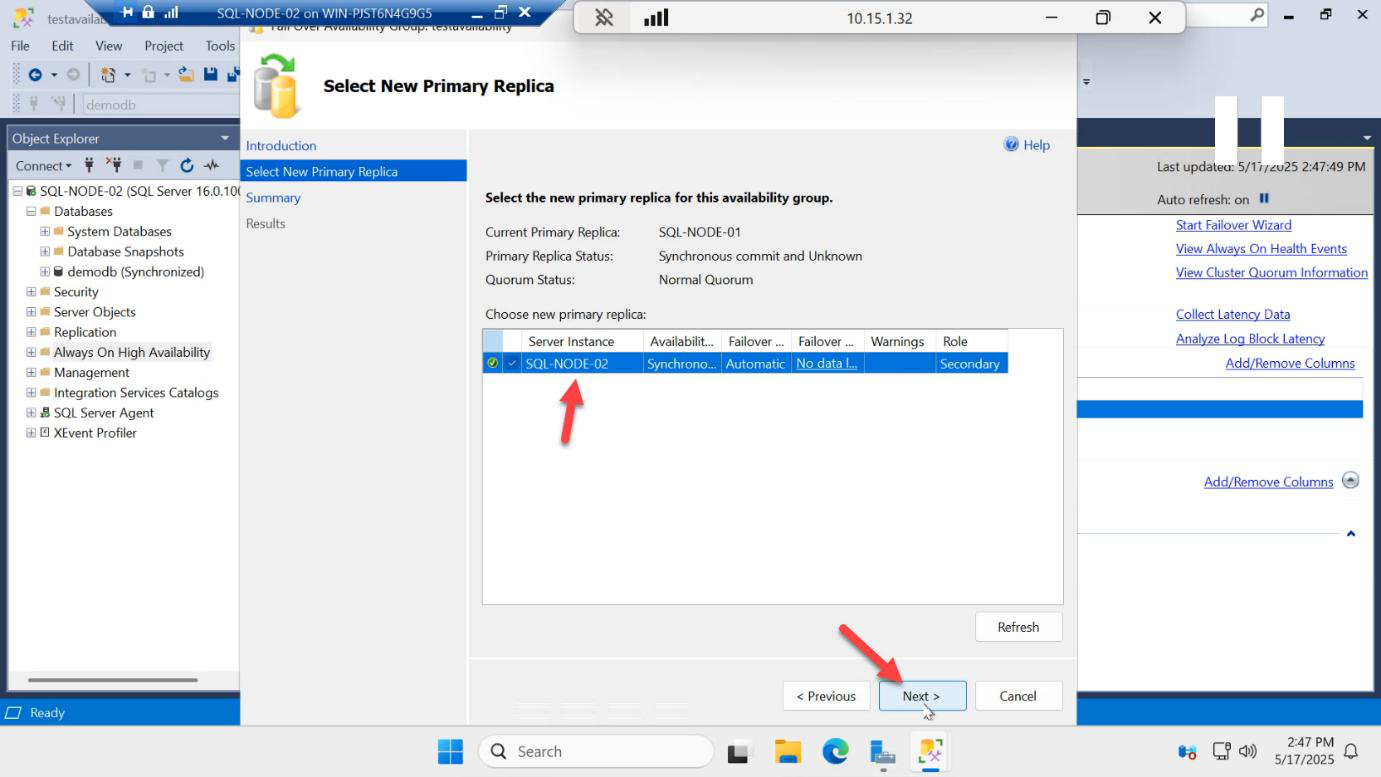Open Server Manager taskbar icon
The height and width of the screenshot is (777, 1381).
click(x=882, y=754)
